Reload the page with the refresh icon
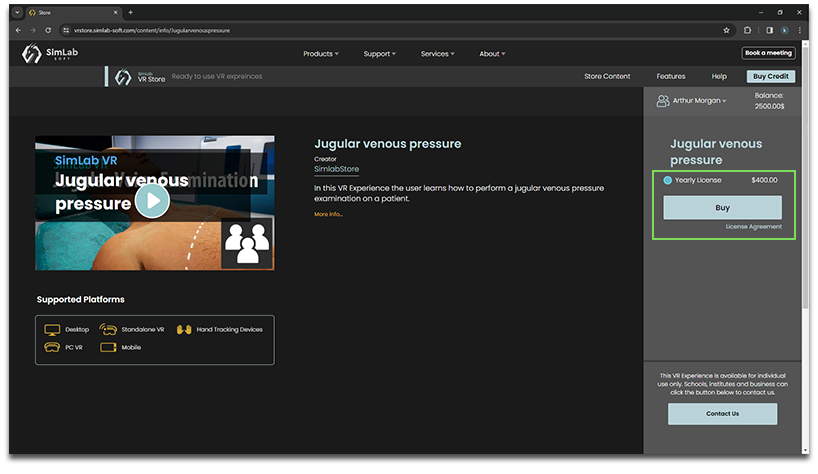The width and height of the screenshot is (818, 474). click(48, 30)
